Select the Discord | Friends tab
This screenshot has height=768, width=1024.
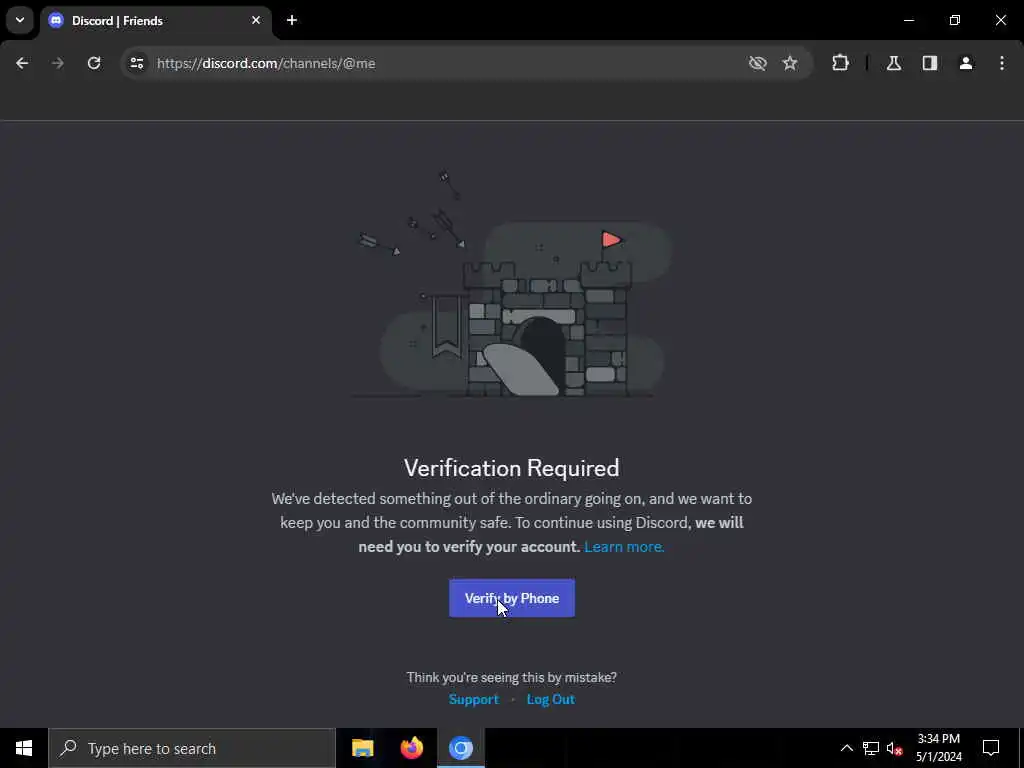coord(155,21)
